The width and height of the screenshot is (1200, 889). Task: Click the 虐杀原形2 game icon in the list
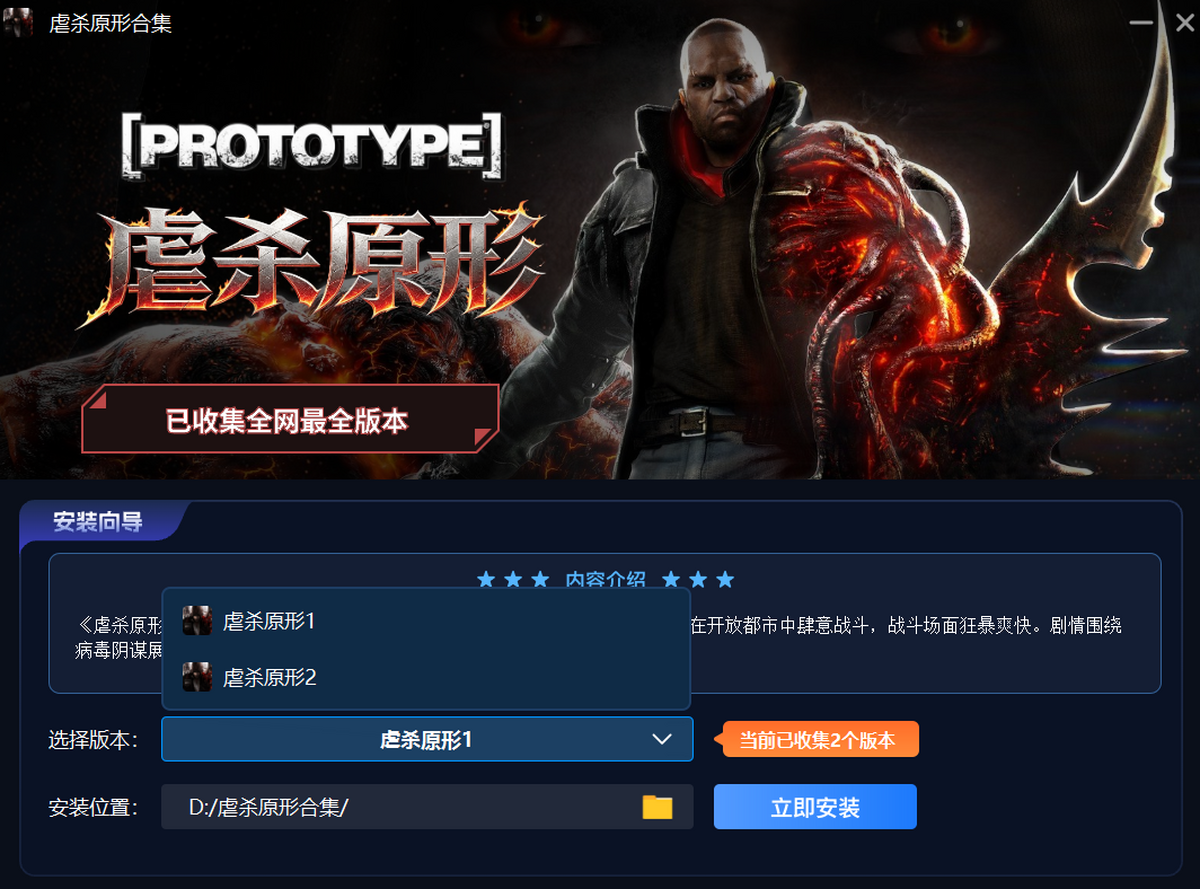click(x=197, y=677)
